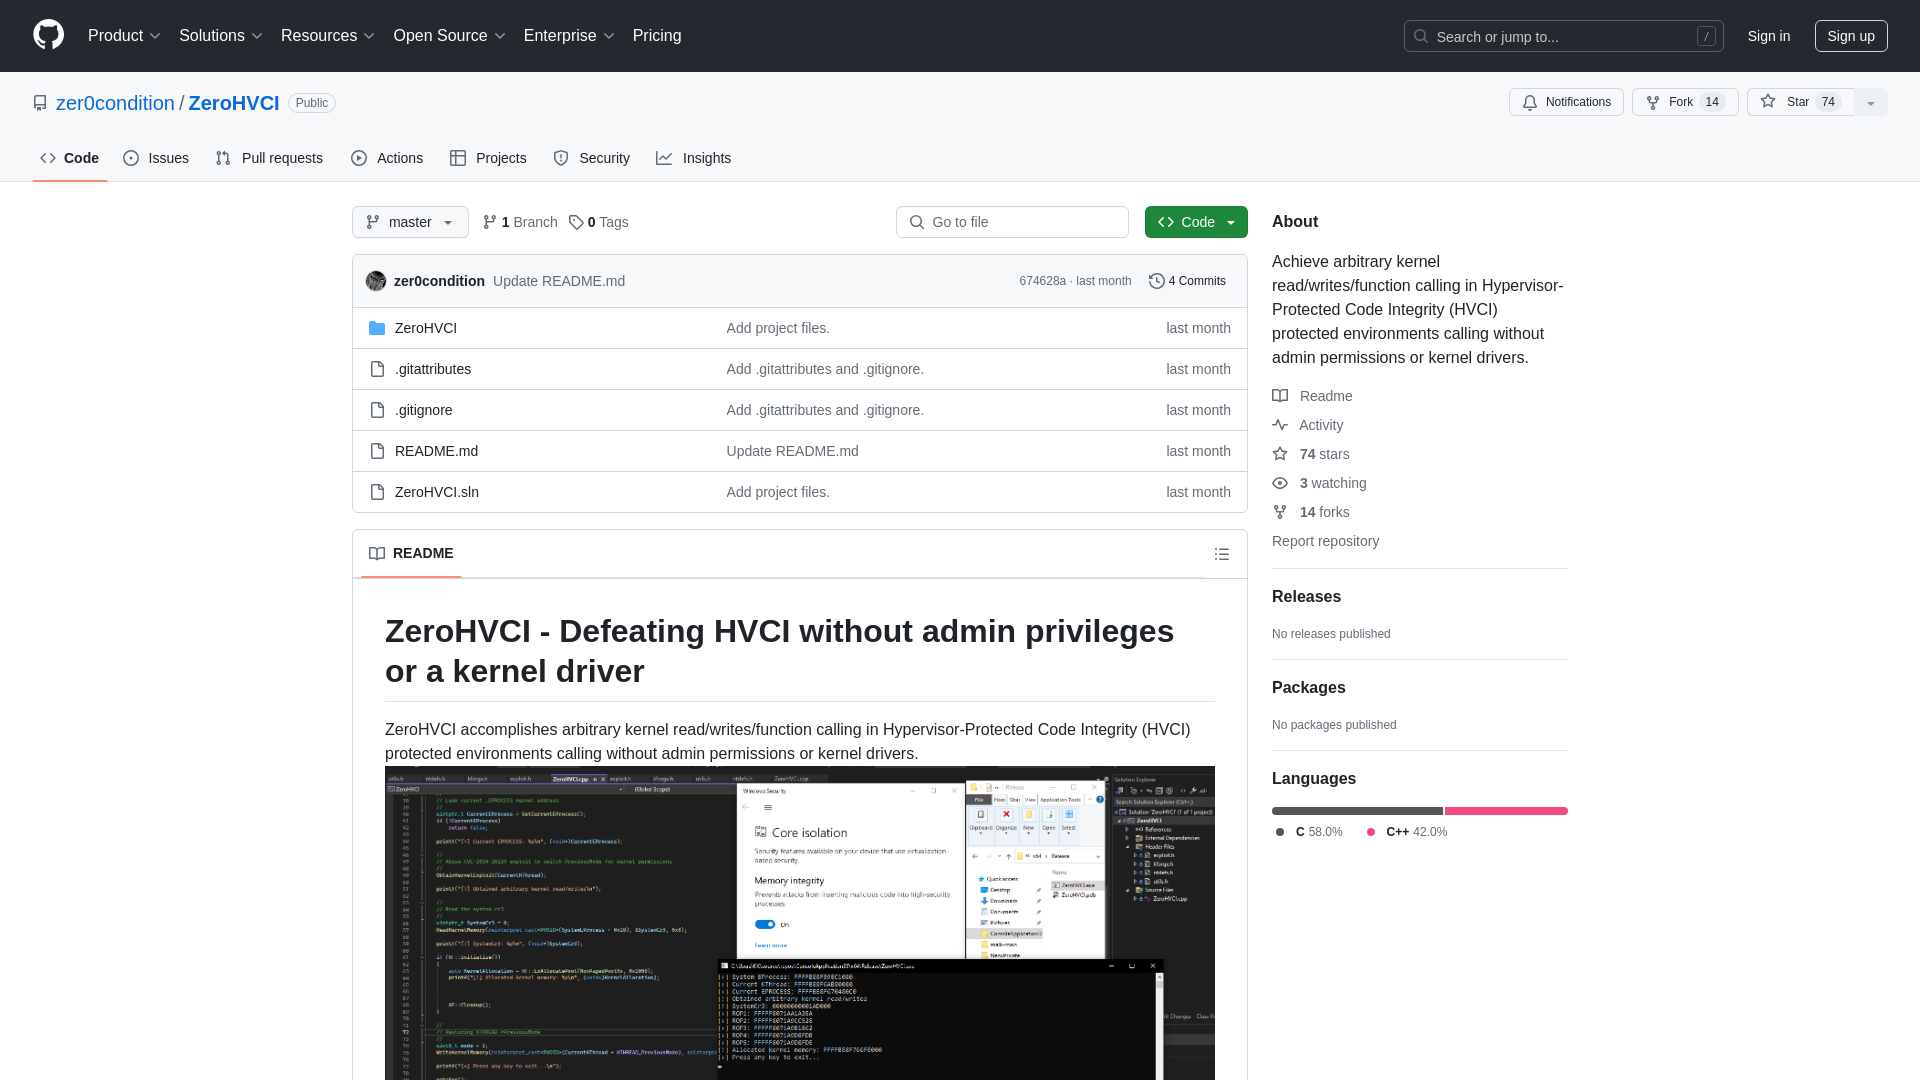Click the Security shield icon
Viewport: 1920px width, 1080px height.
coord(560,158)
